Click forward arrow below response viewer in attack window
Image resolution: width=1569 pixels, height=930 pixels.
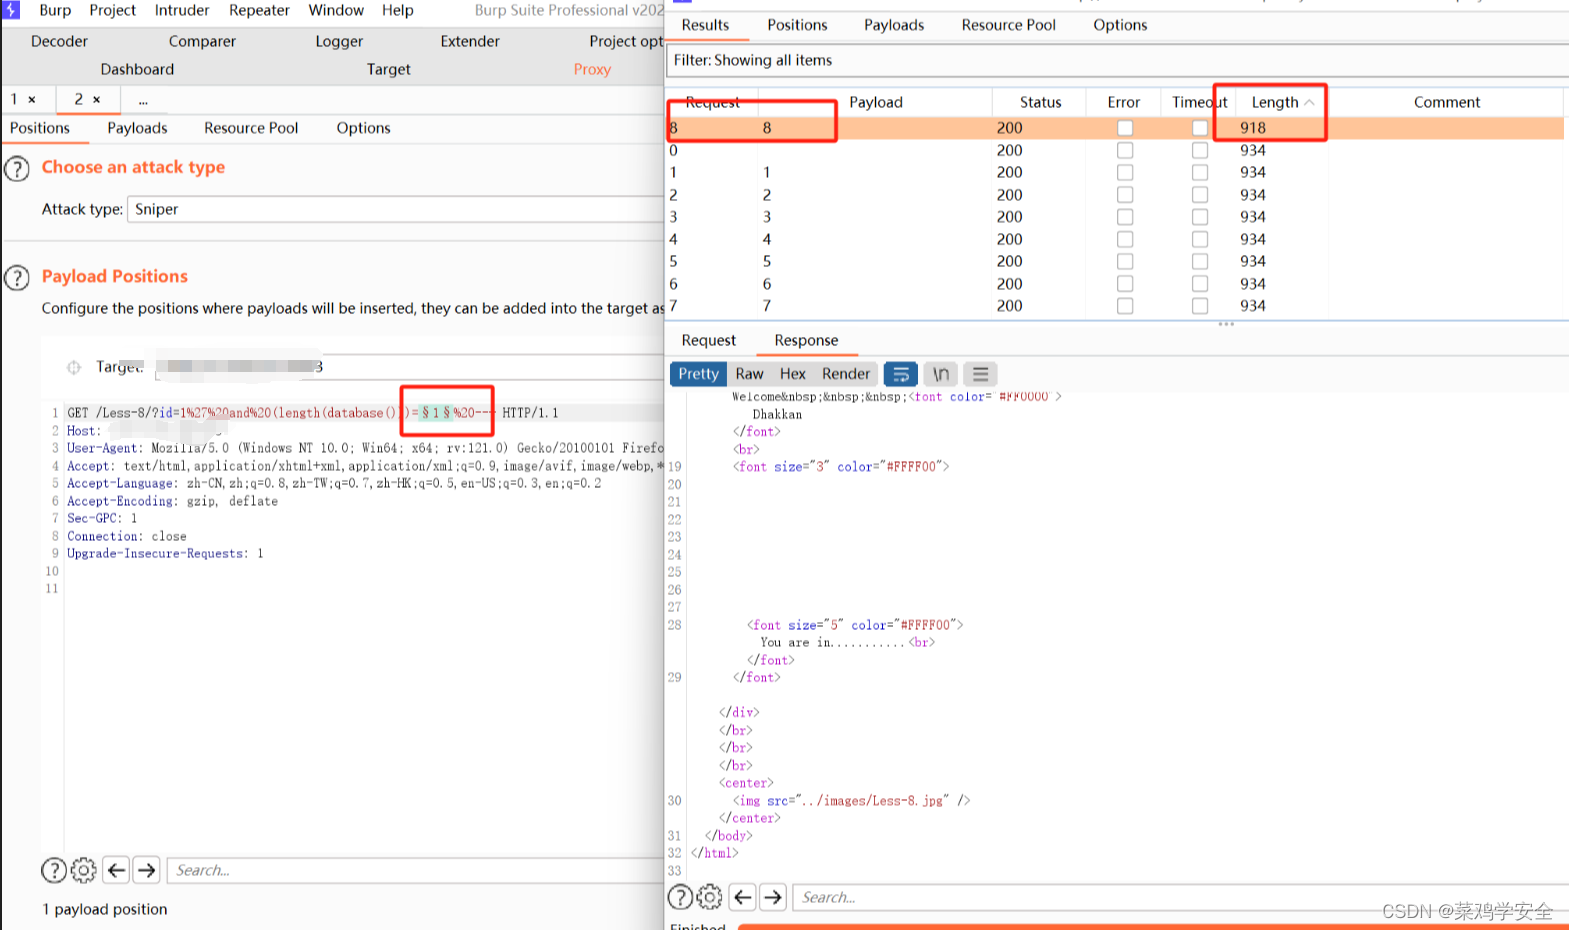[773, 897]
